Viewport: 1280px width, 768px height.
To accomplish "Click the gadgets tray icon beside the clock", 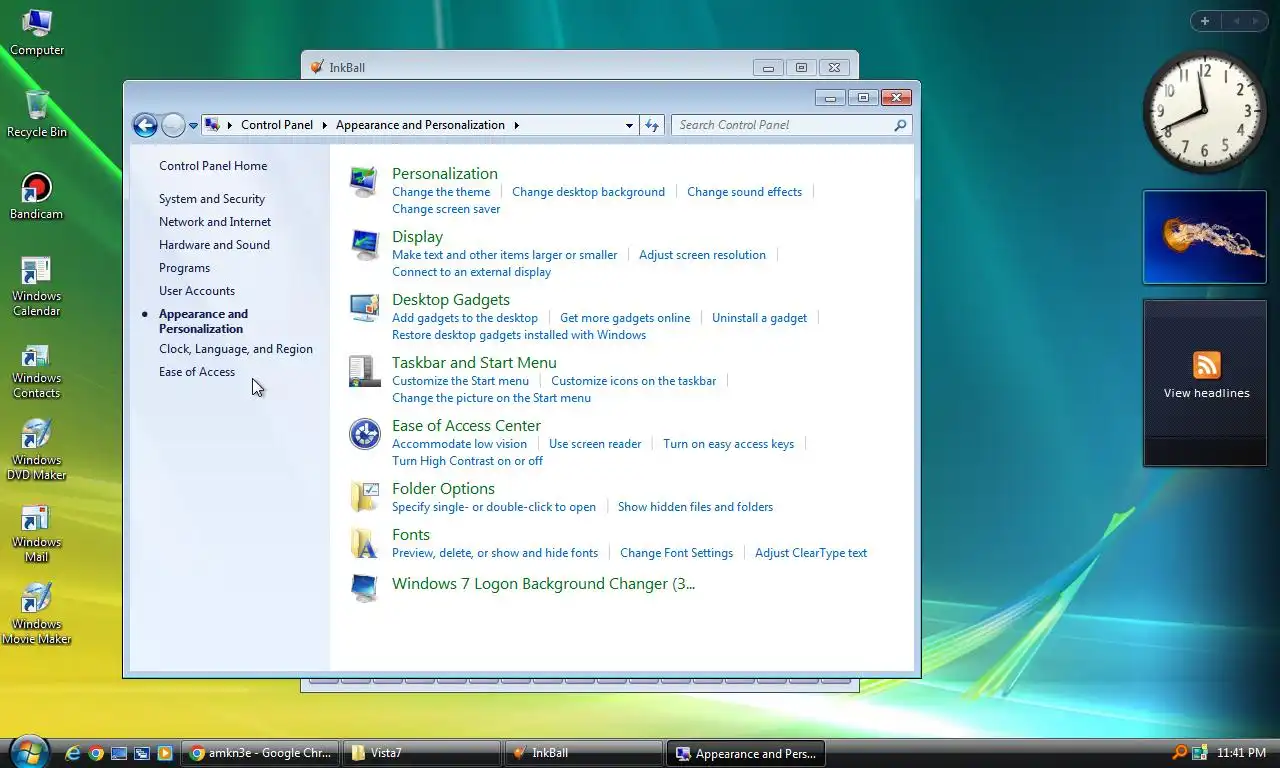I will (1199, 753).
